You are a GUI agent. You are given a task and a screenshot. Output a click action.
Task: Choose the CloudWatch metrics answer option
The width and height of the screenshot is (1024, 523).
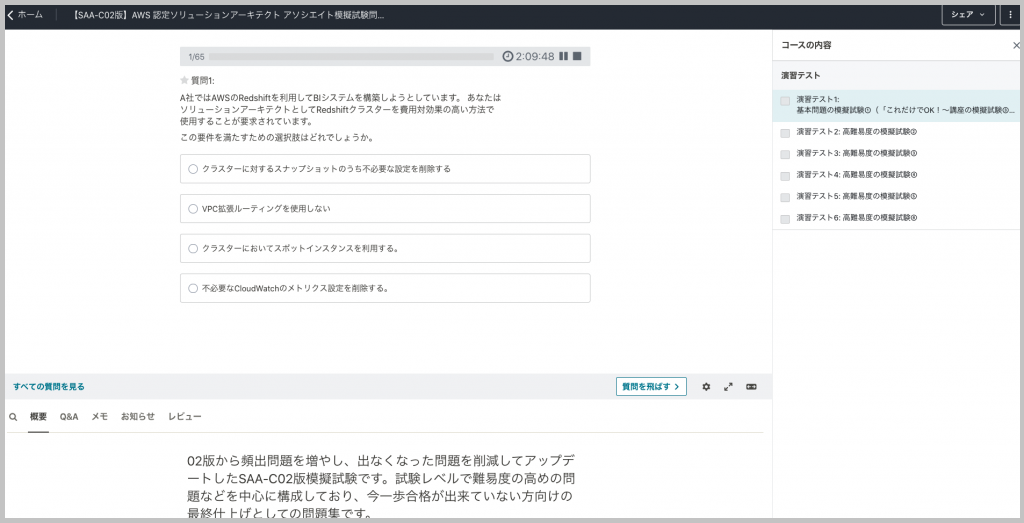(193, 288)
